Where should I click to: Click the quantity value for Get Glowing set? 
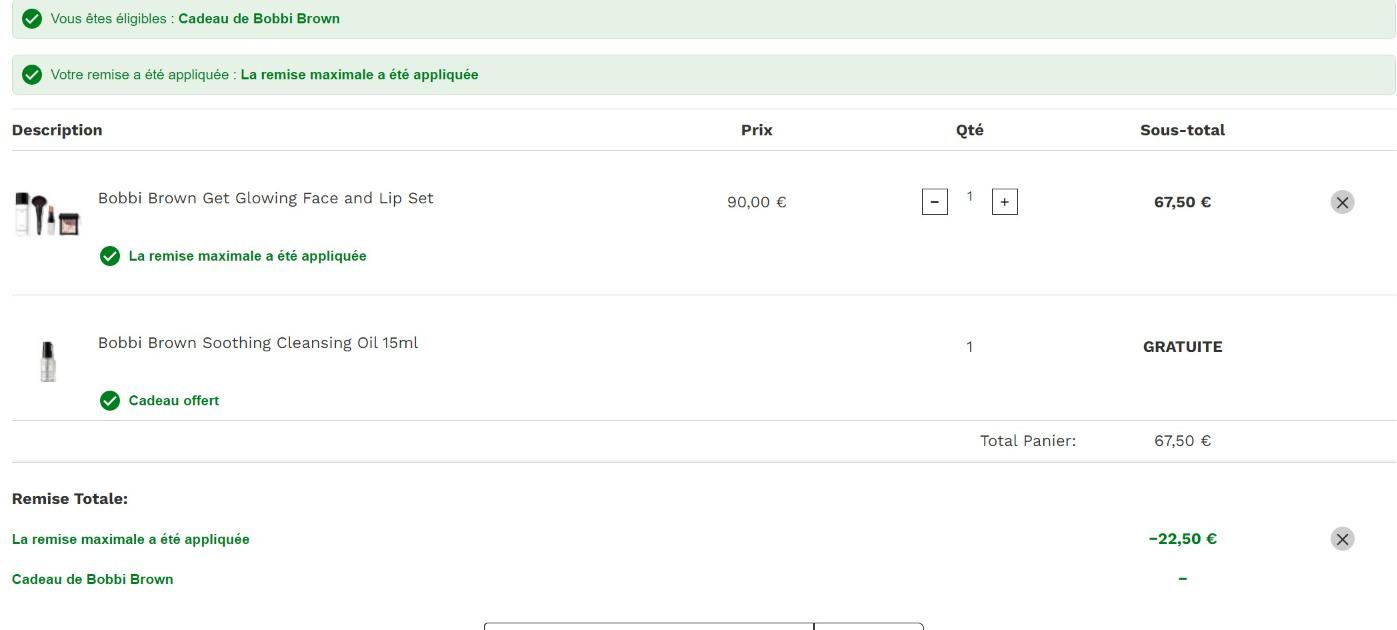(969, 197)
